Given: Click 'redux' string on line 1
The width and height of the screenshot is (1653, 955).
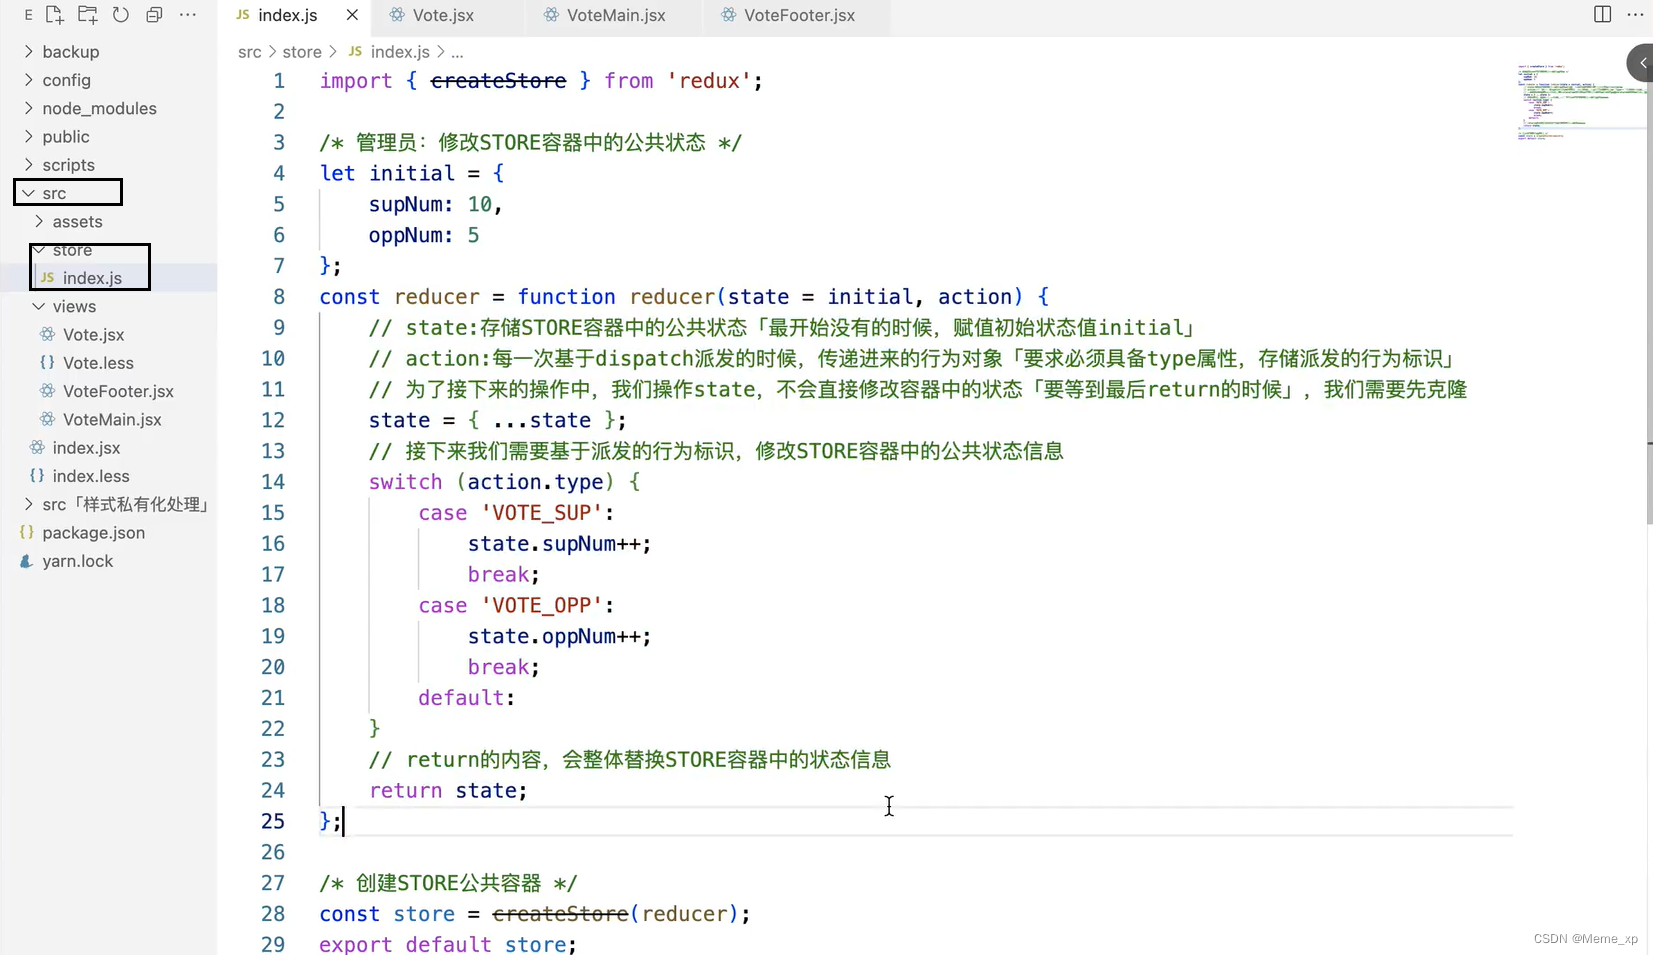Looking at the screenshot, I should click(709, 81).
